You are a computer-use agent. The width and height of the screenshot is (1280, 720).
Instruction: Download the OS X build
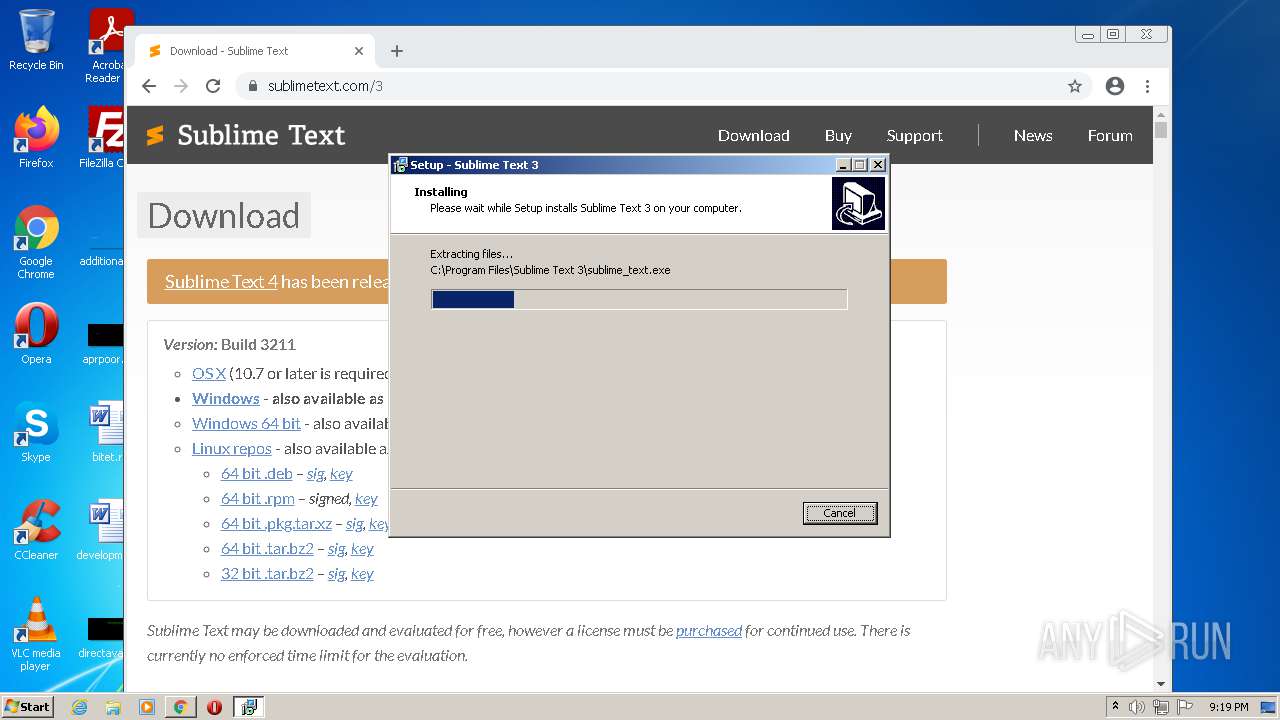pos(209,374)
